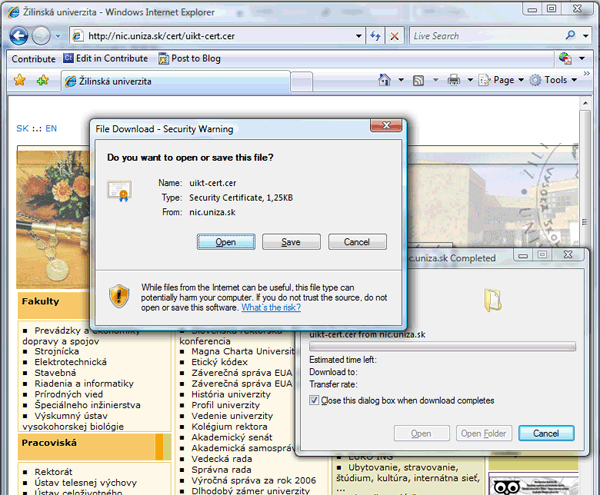Open the search provider dropdown arrow
Viewport: 600px width, 495px height.
585,36
